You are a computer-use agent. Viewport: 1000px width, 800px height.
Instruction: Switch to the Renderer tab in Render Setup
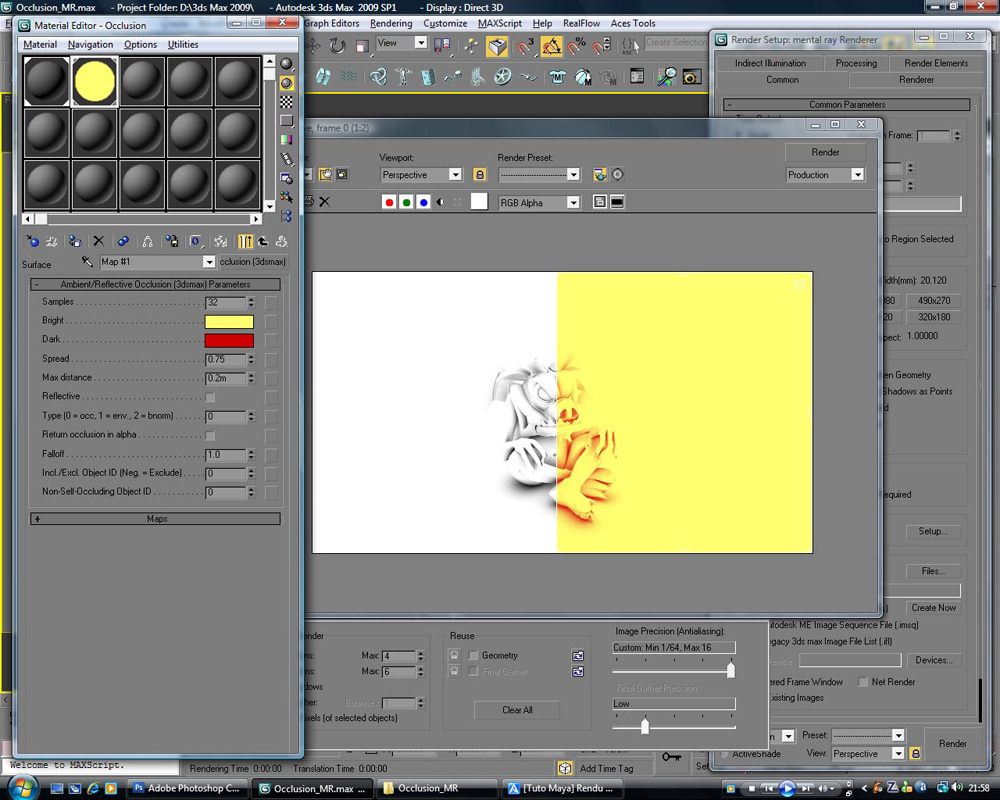pyautogui.click(x=918, y=80)
